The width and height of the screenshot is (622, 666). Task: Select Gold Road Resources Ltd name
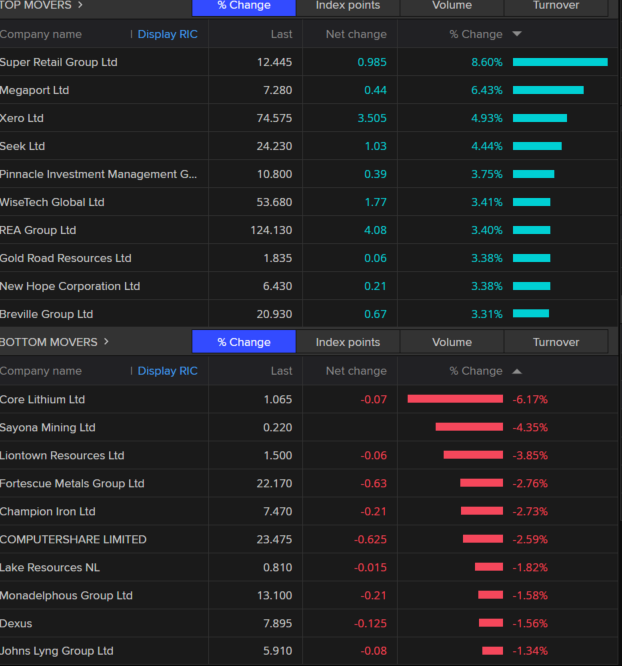(x=66, y=258)
